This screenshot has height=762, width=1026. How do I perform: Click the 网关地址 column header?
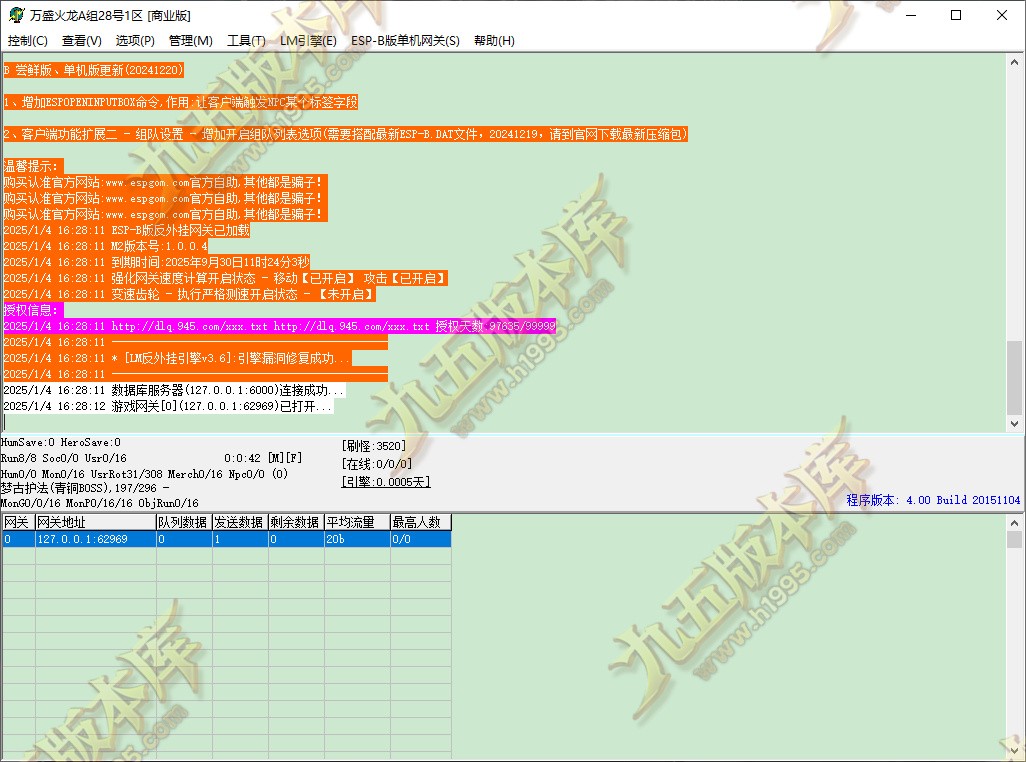coord(96,522)
